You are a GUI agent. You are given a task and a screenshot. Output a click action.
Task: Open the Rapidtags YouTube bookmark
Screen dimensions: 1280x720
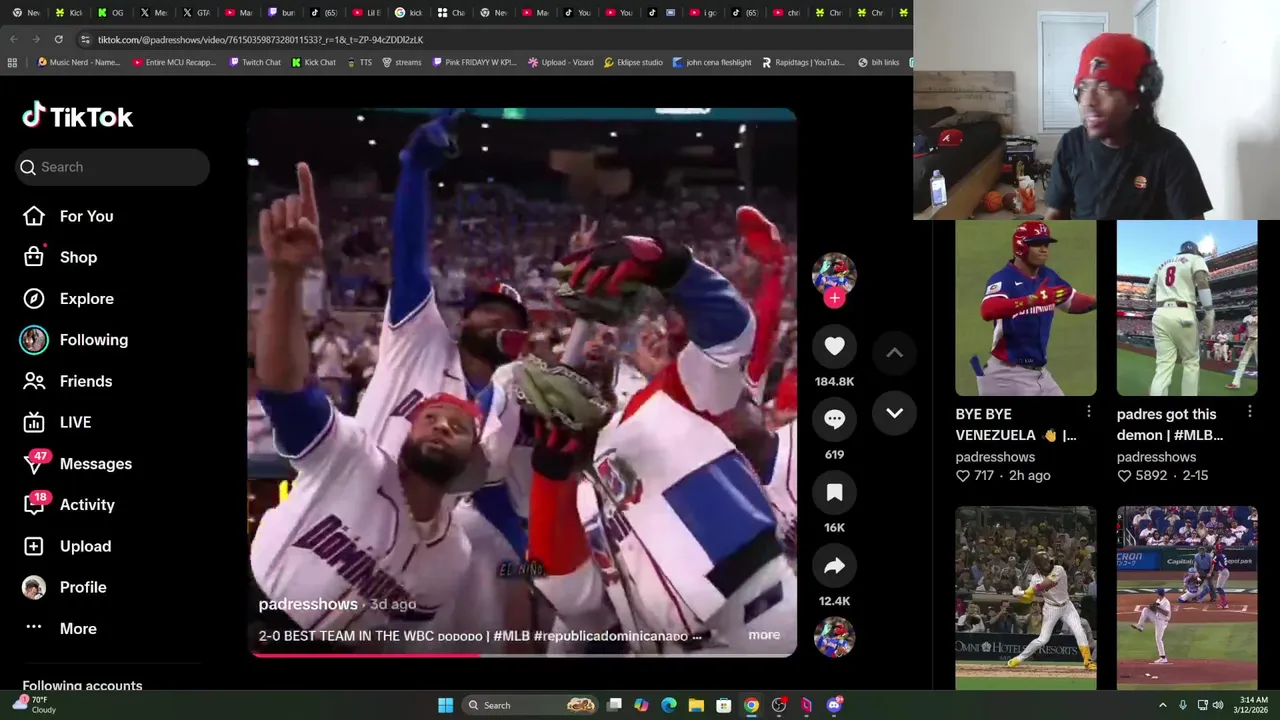pyautogui.click(x=803, y=62)
